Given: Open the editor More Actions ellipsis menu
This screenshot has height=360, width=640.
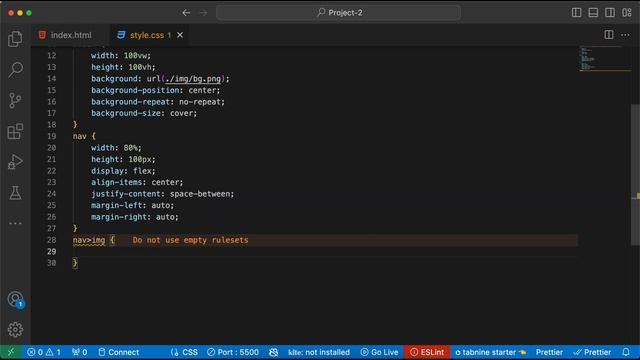Looking at the screenshot, I should tap(625, 35).
